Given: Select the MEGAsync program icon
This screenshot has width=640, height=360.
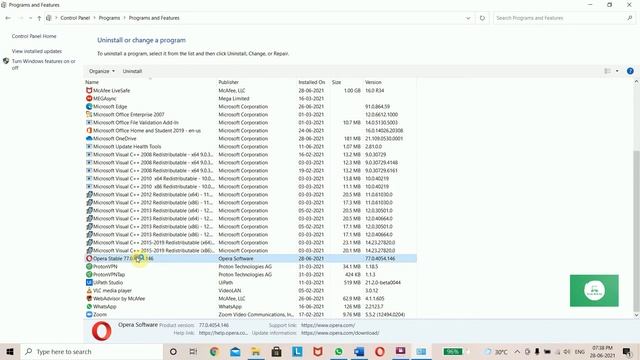Looking at the screenshot, I should click(x=89, y=98).
